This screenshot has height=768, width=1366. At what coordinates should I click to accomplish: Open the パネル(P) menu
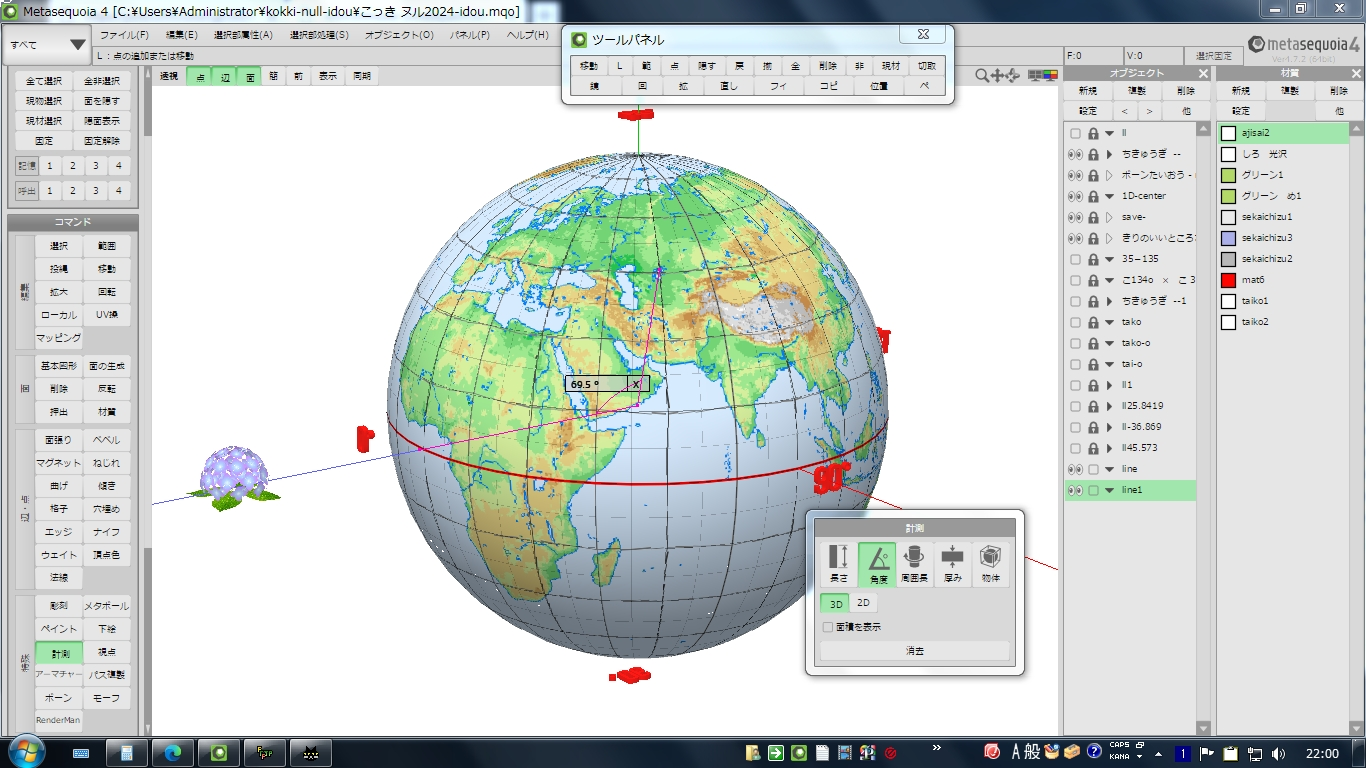coord(469,35)
